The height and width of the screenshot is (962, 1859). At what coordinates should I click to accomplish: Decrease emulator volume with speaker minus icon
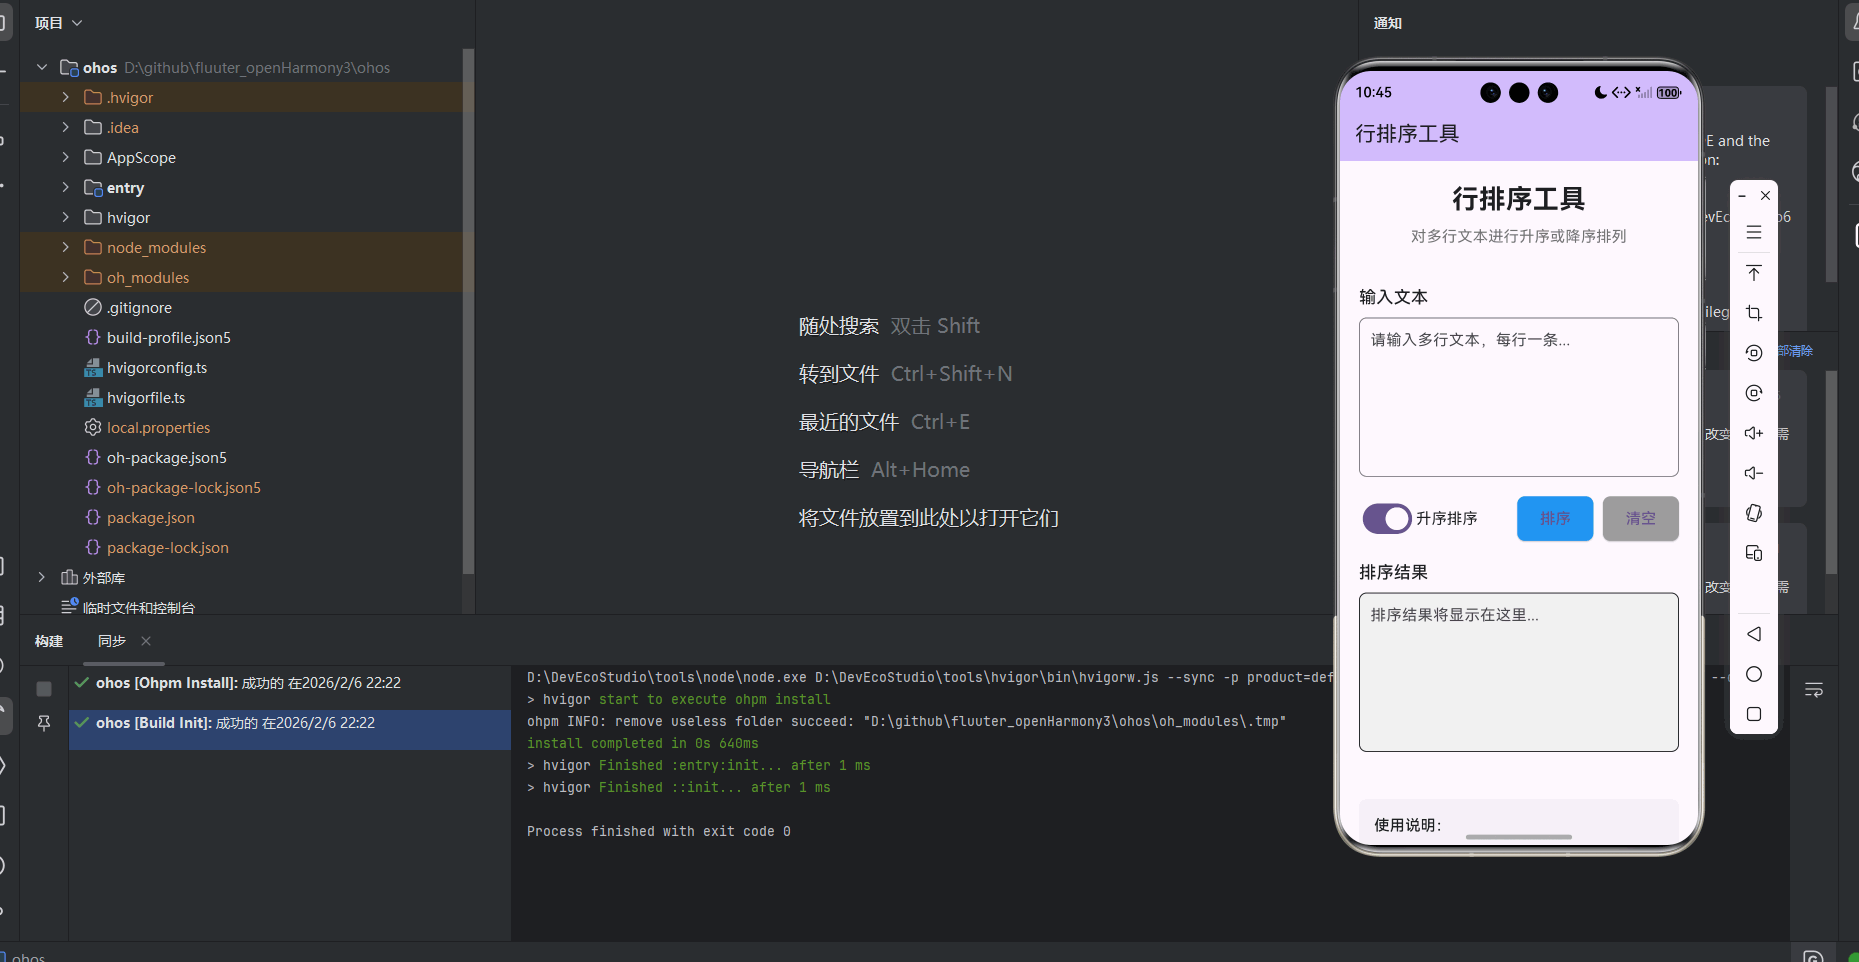click(x=1754, y=473)
